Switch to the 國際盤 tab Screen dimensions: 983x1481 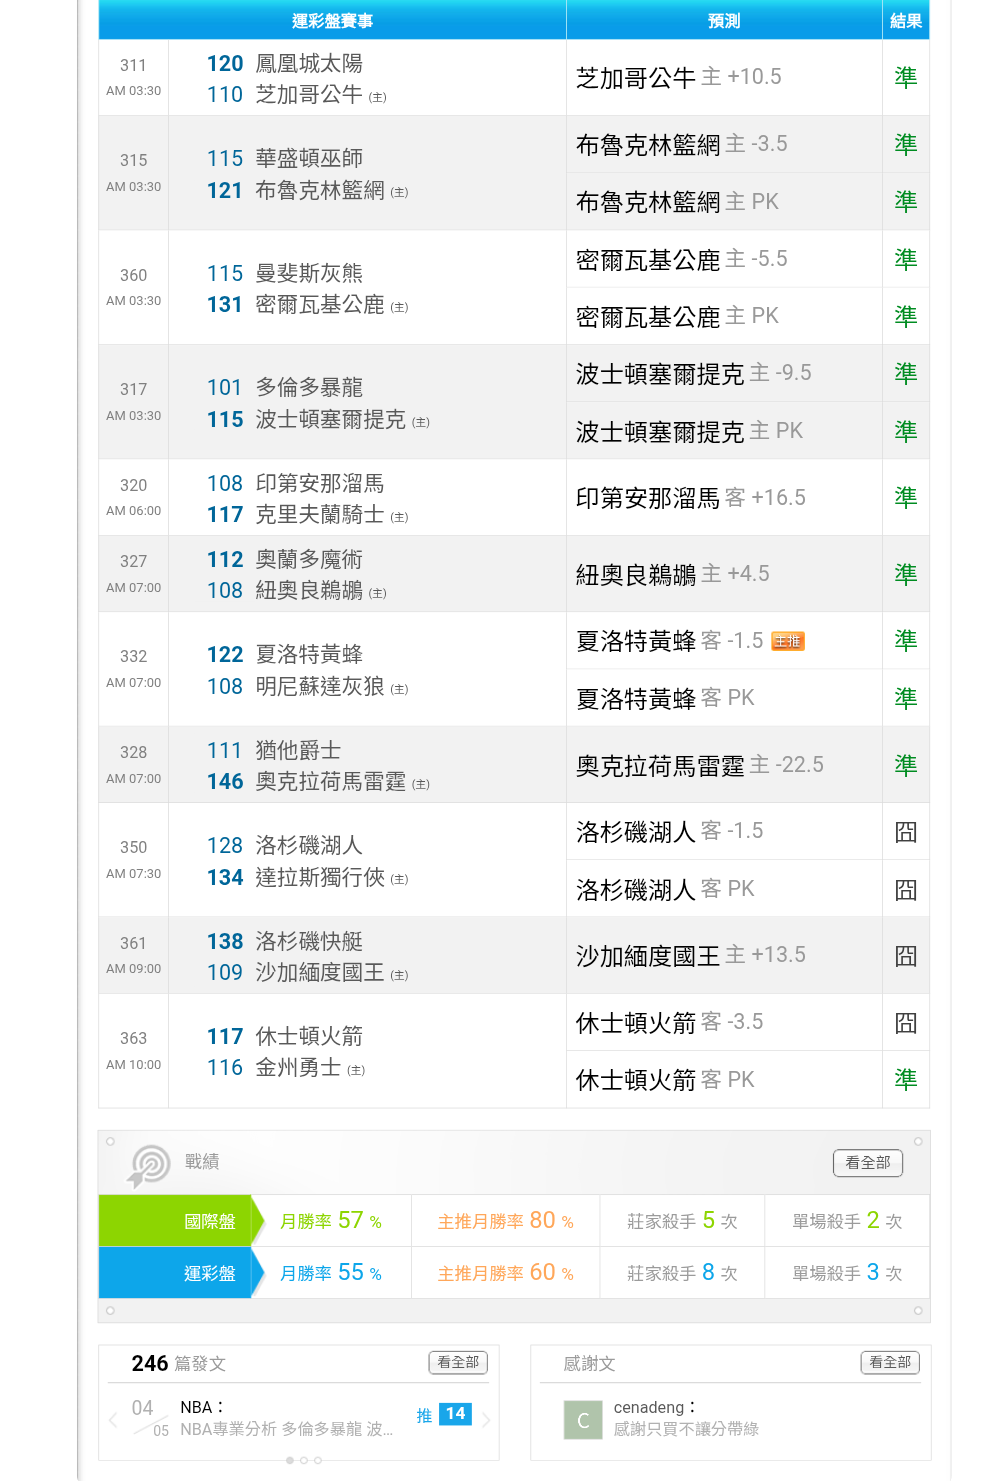pos(176,1221)
